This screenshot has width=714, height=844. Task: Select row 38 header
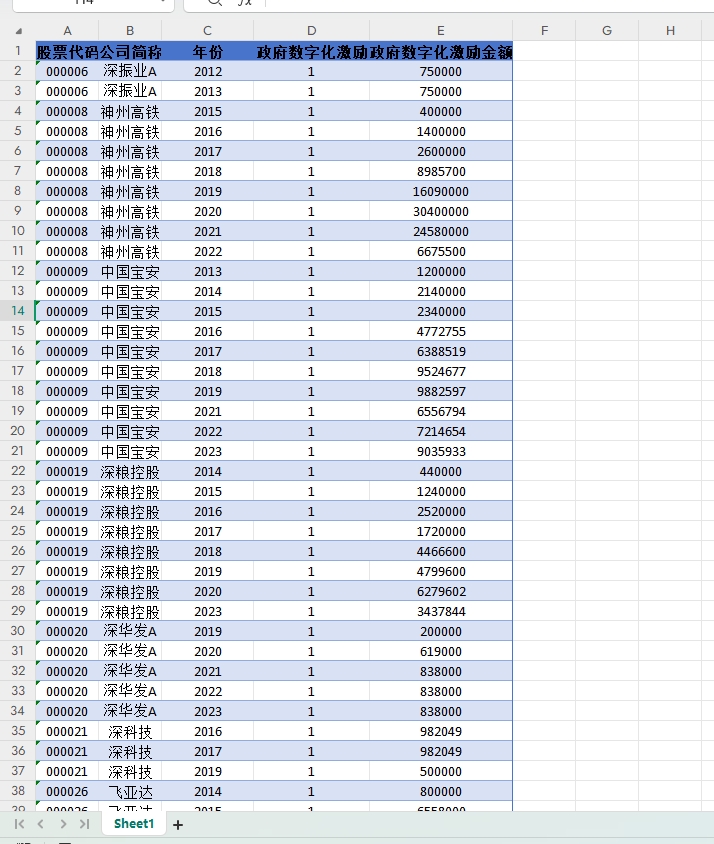18,791
